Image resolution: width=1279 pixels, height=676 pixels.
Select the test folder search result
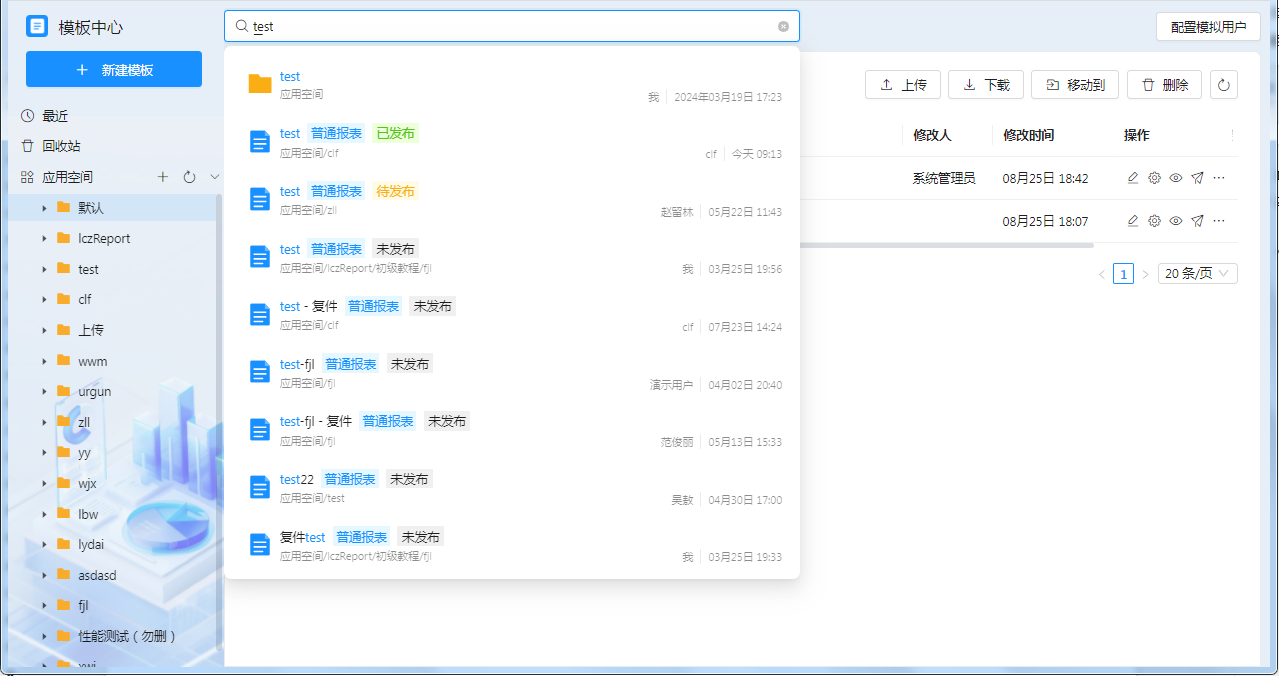[x=290, y=77]
